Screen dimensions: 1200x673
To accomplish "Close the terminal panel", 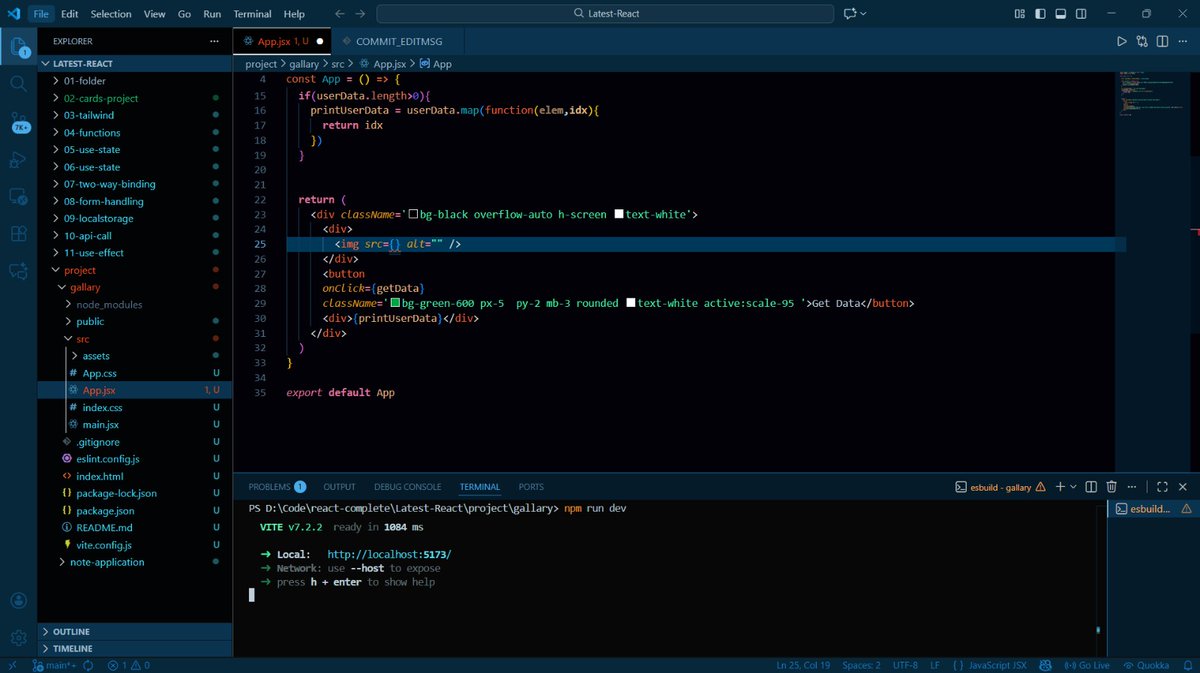I will 1183,487.
